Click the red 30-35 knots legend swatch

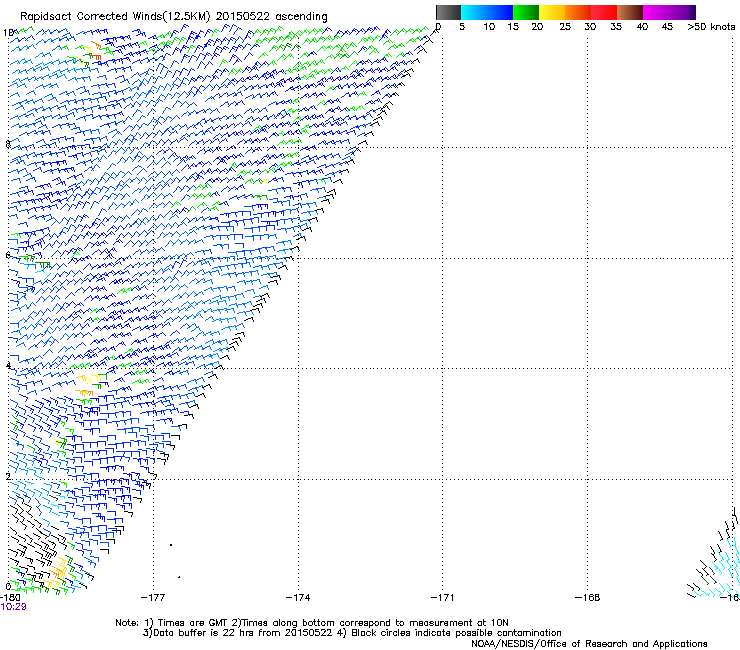pos(604,12)
